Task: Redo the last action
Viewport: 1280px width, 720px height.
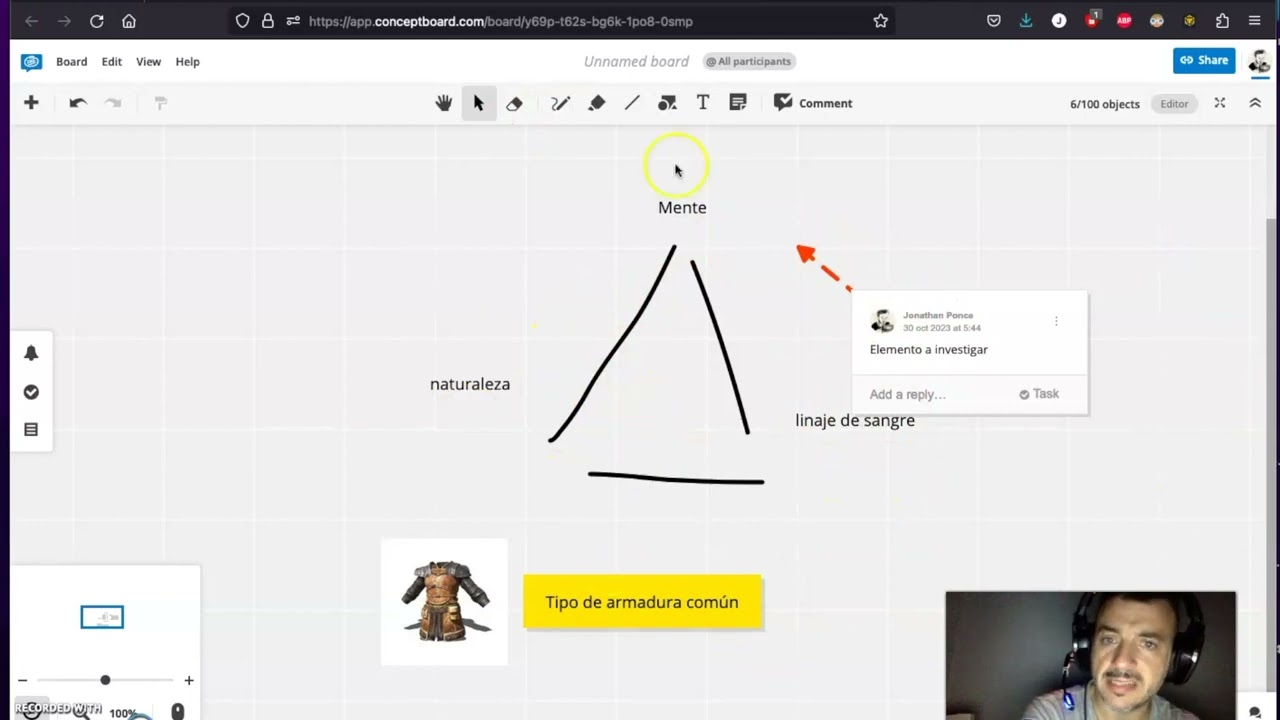Action: (x=113, y=103)
